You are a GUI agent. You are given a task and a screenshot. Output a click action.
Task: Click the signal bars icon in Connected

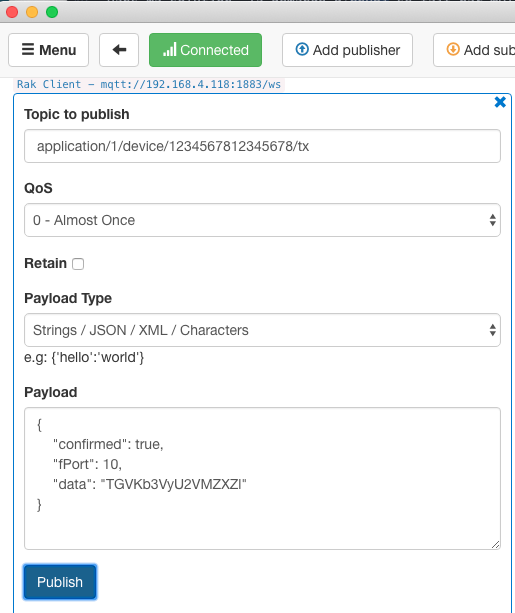pos(169,50)
